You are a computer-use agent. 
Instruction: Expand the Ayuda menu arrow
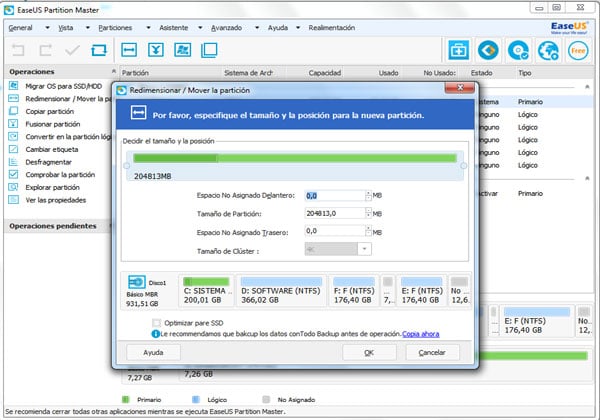(x=298, y=28)
